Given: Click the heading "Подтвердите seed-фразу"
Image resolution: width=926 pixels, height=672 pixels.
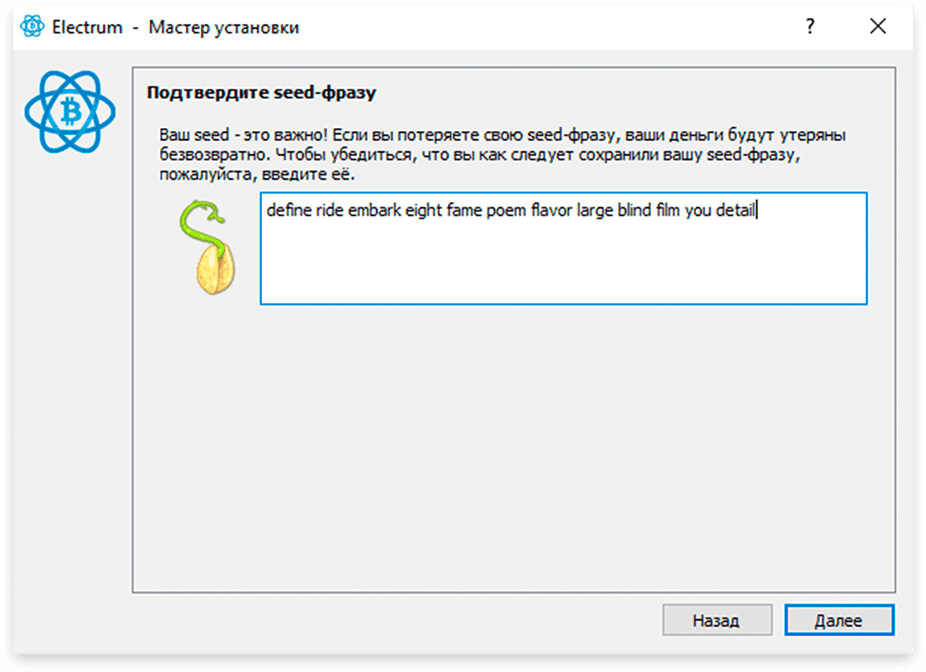Looking at the screenshot, I should [x=262, y=93].
